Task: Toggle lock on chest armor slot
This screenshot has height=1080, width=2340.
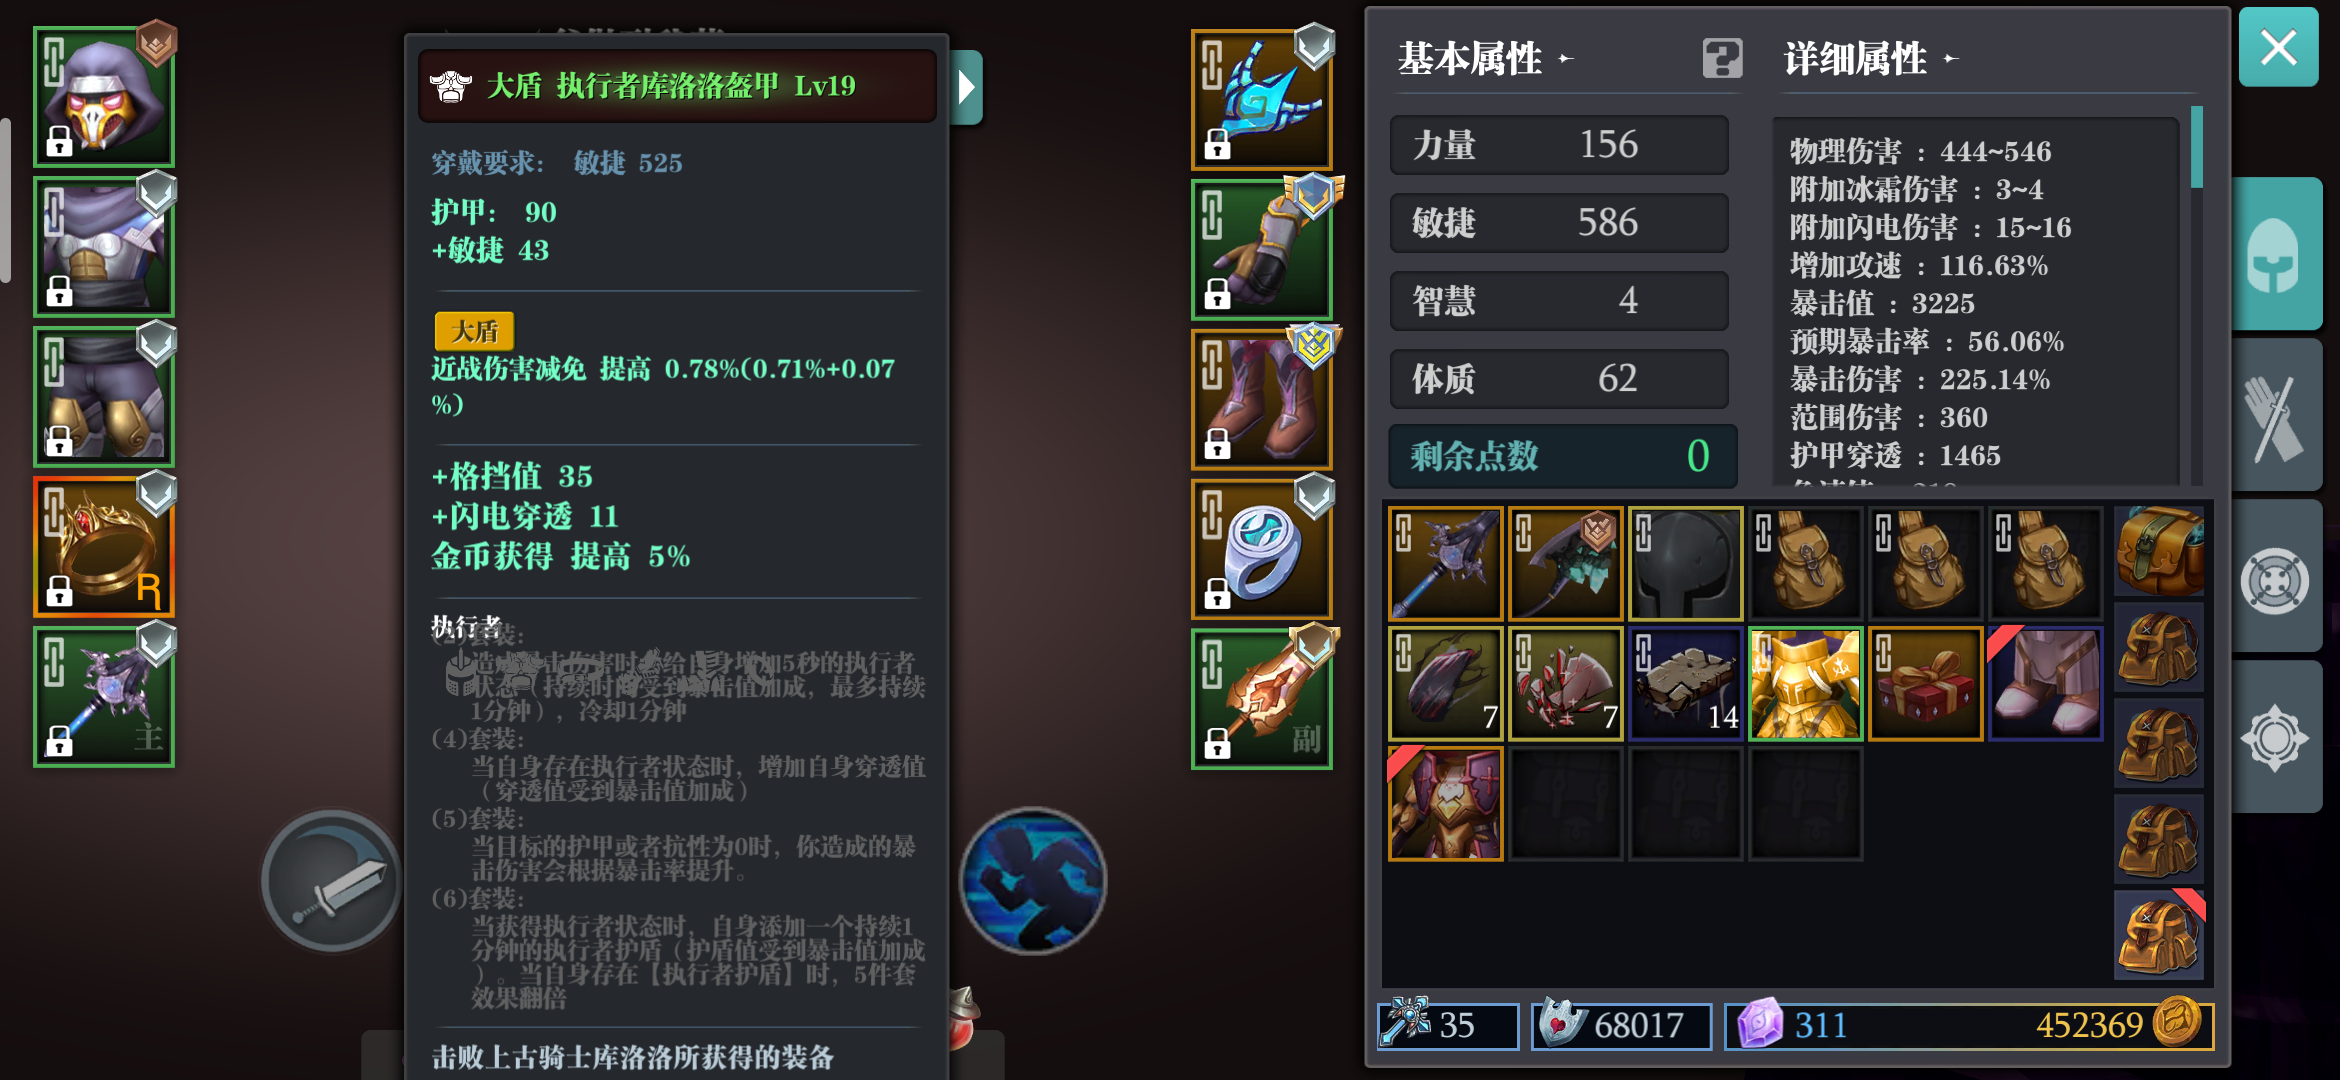Action: (x=60, y=292)
